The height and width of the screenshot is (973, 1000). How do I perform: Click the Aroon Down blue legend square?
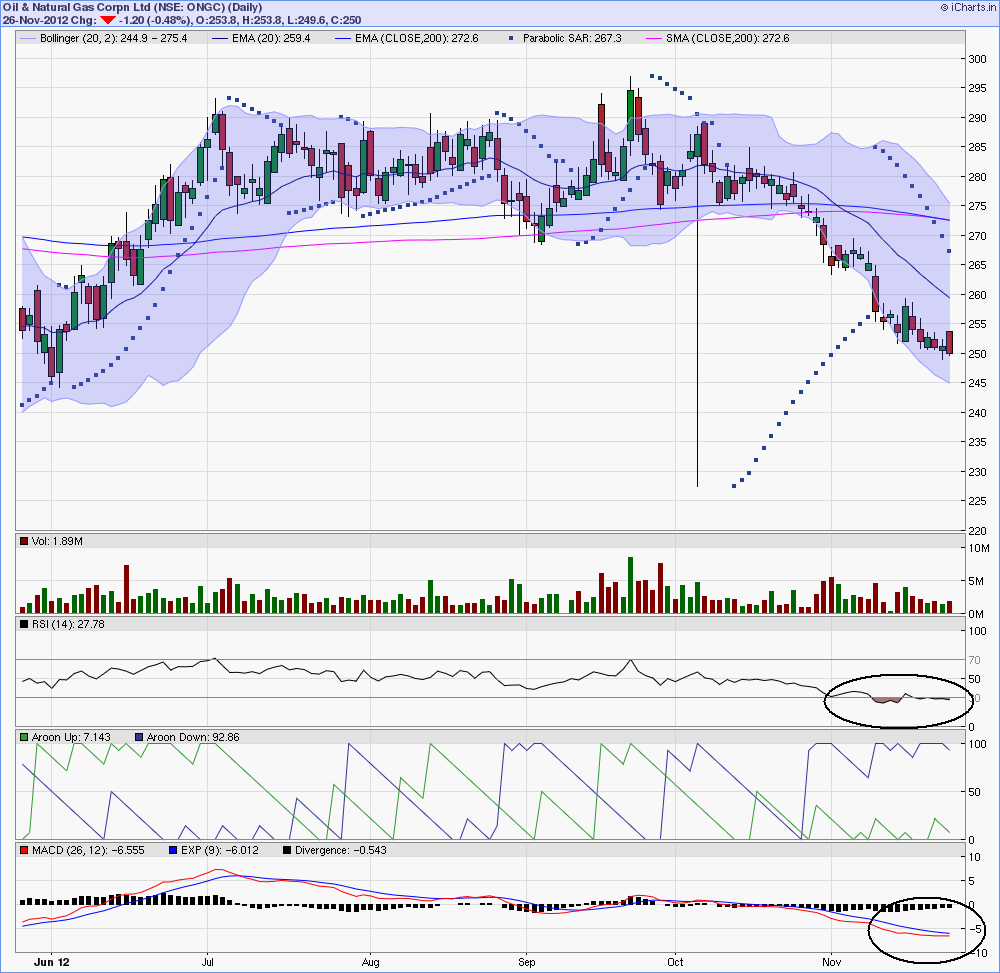(x=139, y=737)
